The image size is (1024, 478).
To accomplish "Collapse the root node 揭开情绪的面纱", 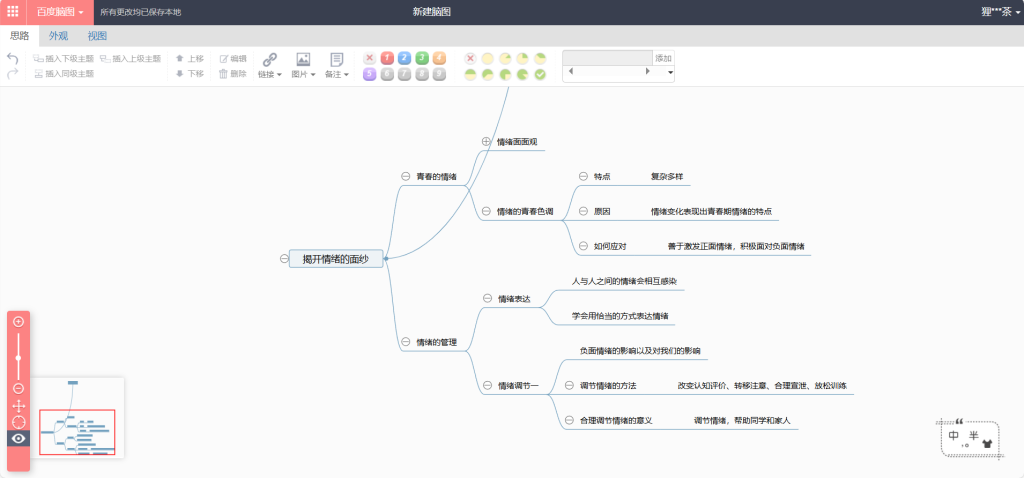I will tap(284, 259).
